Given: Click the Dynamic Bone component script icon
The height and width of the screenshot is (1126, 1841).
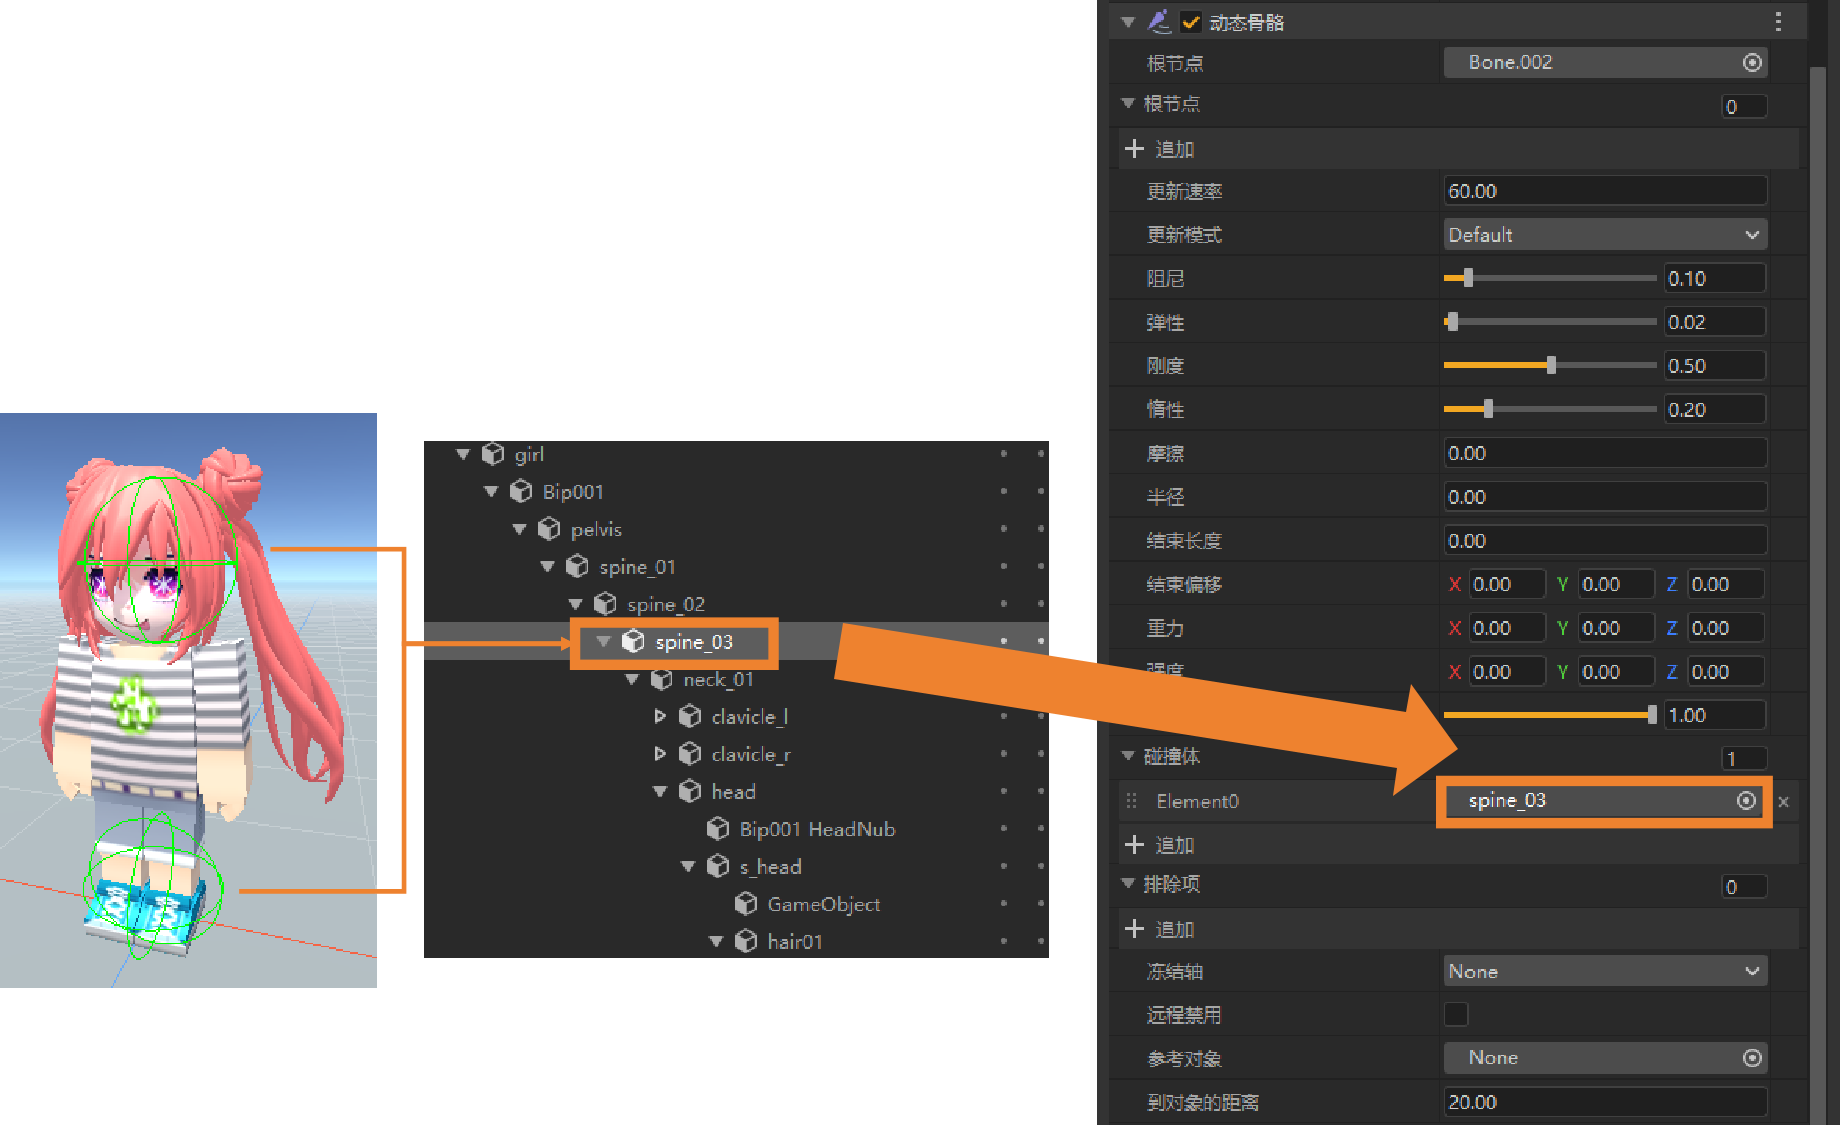Looking at the screenshot, I should click(1159, 21).
